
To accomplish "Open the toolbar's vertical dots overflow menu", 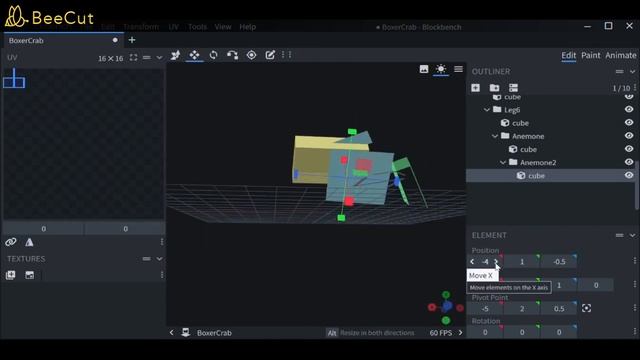I will (287, 55).
